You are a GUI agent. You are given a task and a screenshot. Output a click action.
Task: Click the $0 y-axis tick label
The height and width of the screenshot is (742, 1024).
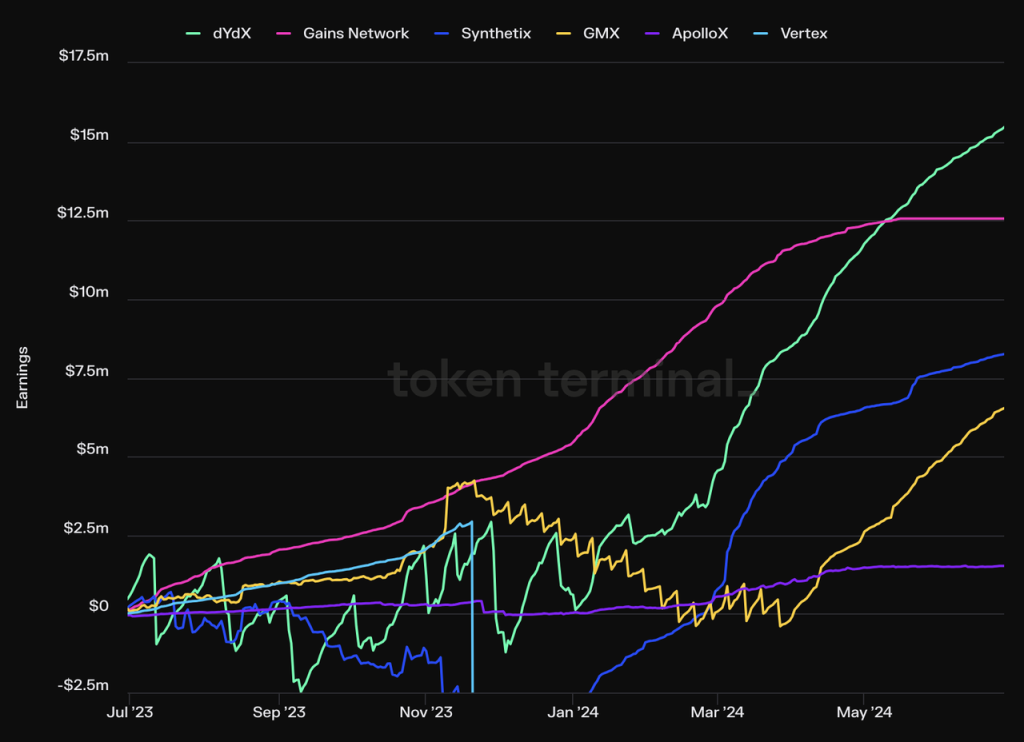(98, 607)
